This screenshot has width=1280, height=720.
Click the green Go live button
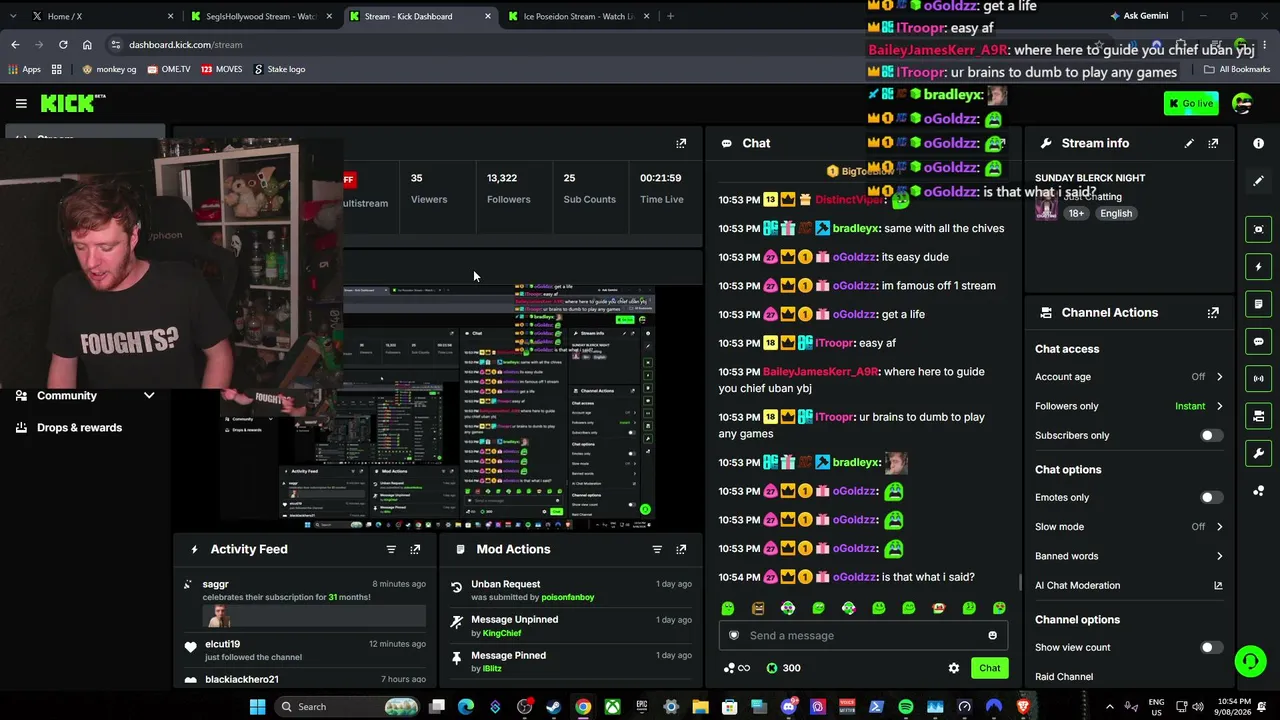(1190, 103)
